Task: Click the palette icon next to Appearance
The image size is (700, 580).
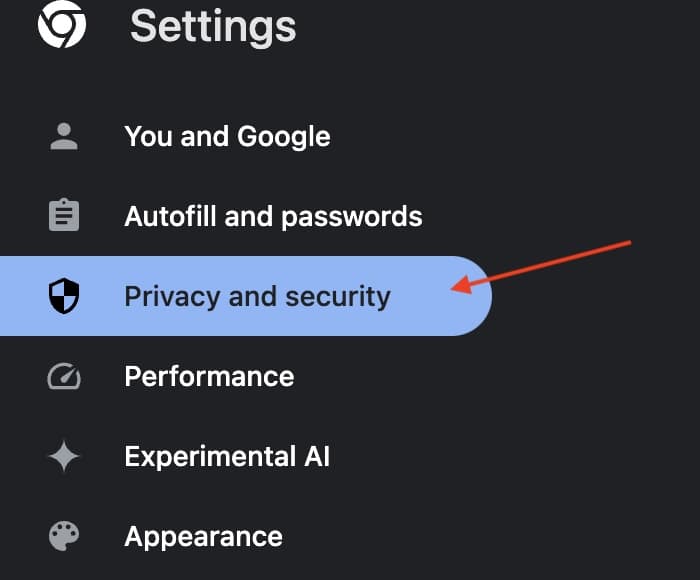Action: click(x=64, y=537)
